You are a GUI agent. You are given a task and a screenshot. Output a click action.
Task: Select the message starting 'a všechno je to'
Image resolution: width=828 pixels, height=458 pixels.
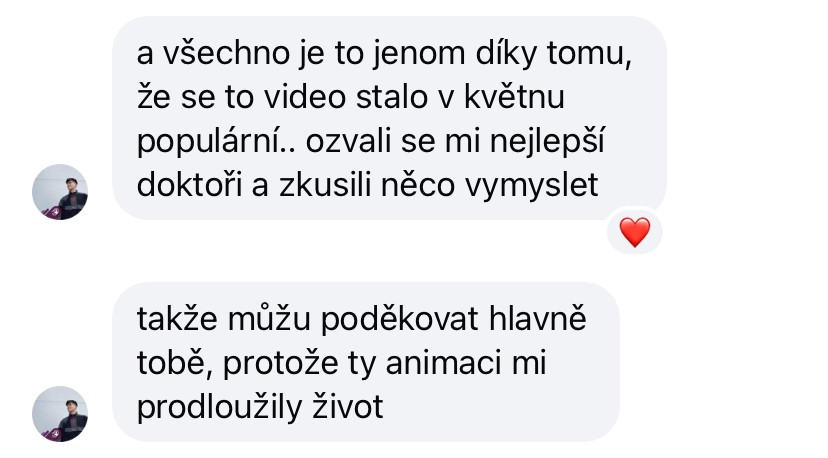(389, 118)
